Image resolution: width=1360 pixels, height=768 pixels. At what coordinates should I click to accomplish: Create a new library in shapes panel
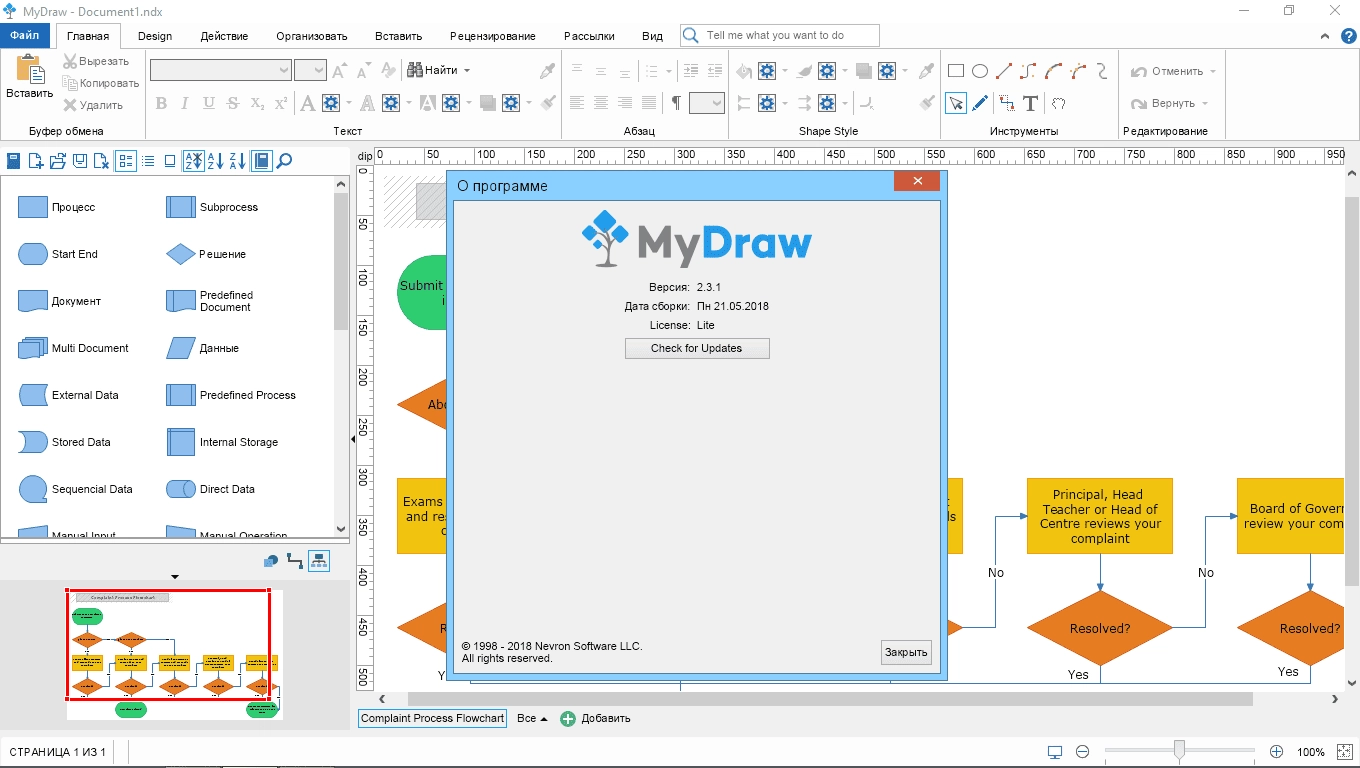(36, 161)
